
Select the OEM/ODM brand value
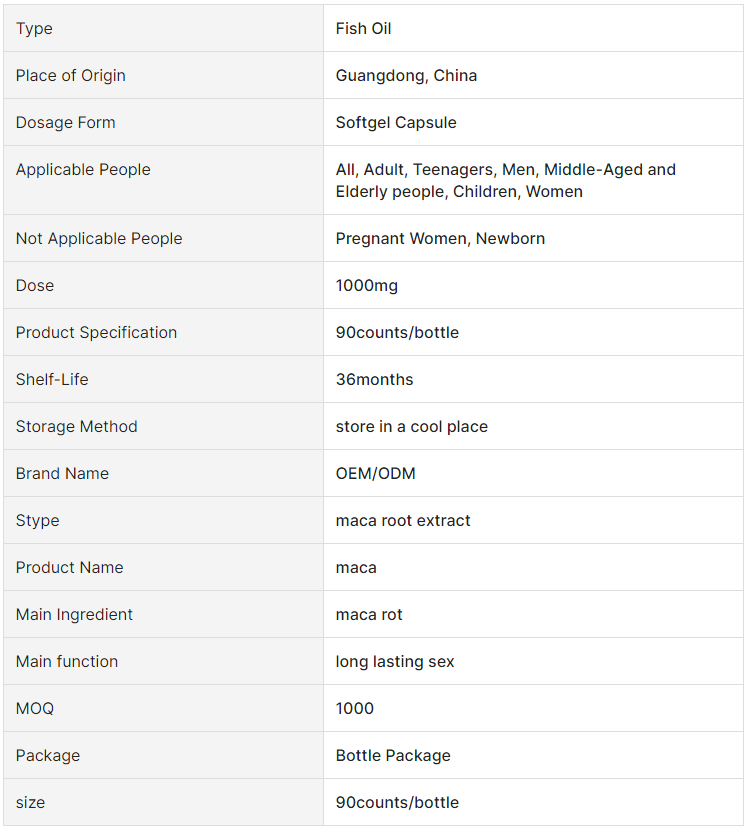[x=375, y=474]
